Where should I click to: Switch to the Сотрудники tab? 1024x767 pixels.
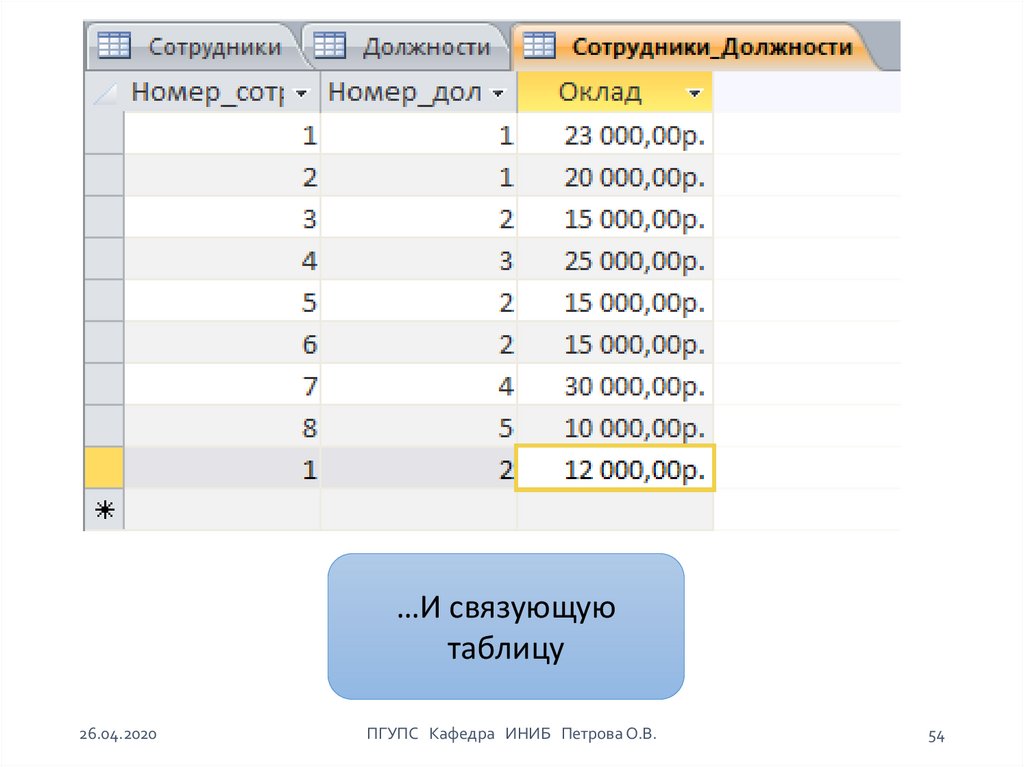tap(214, 47)
